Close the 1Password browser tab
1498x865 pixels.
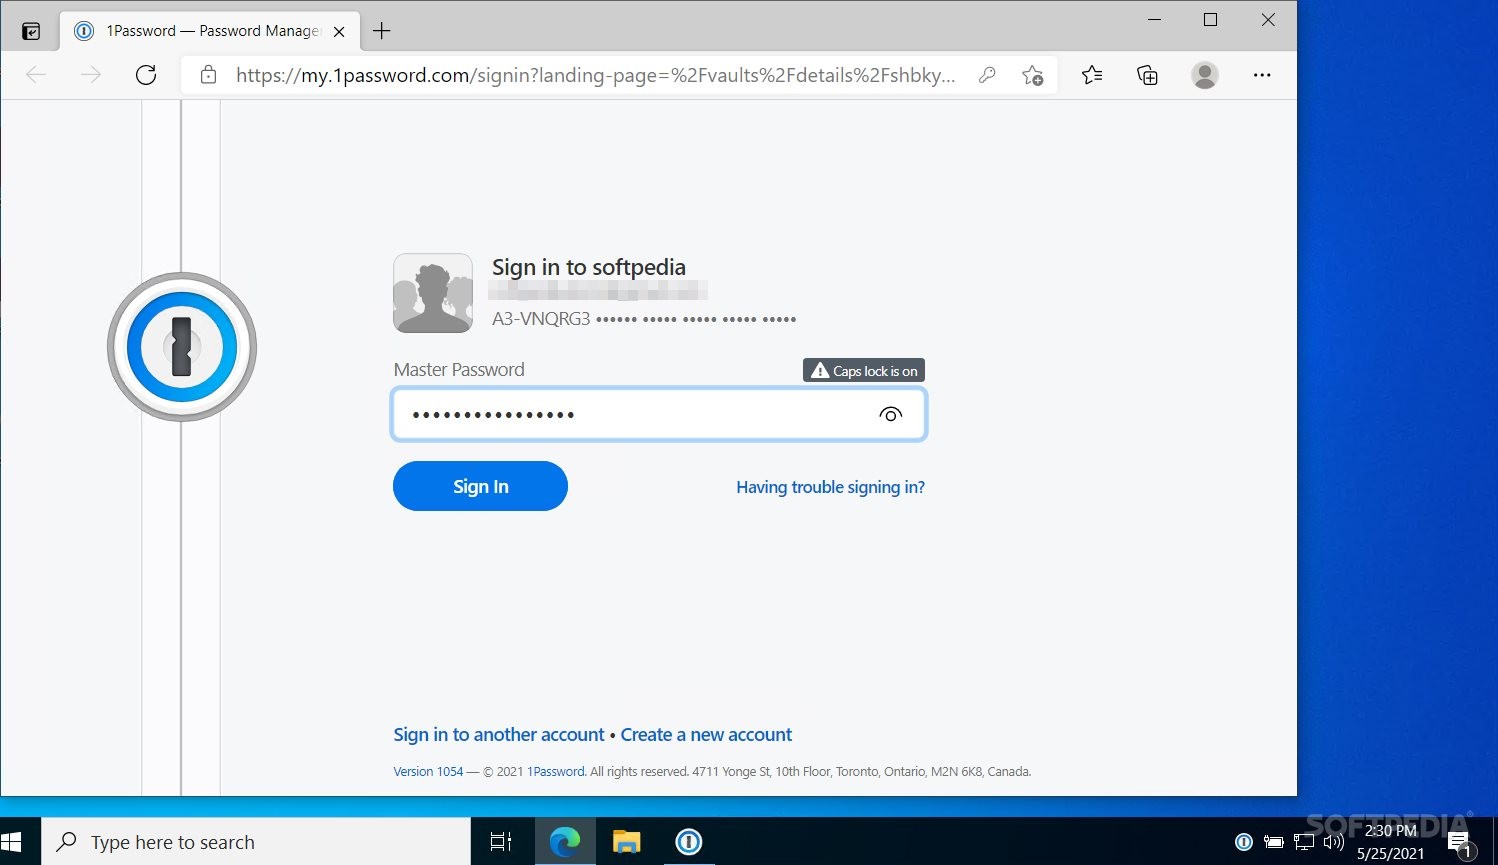click(x=339, y=31)
